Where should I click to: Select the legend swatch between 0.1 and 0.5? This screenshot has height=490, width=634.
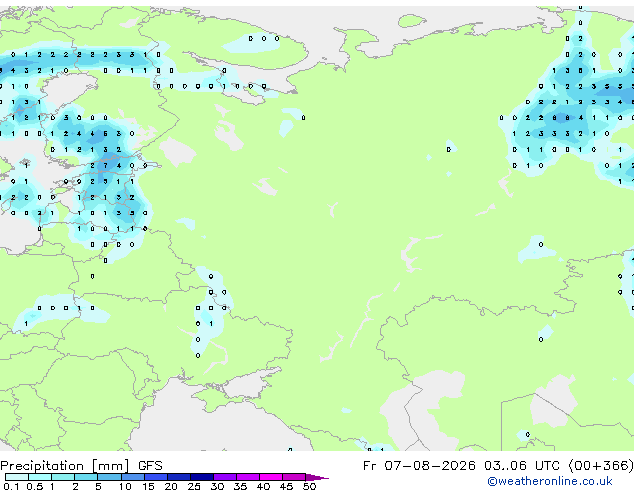point(17,477)
